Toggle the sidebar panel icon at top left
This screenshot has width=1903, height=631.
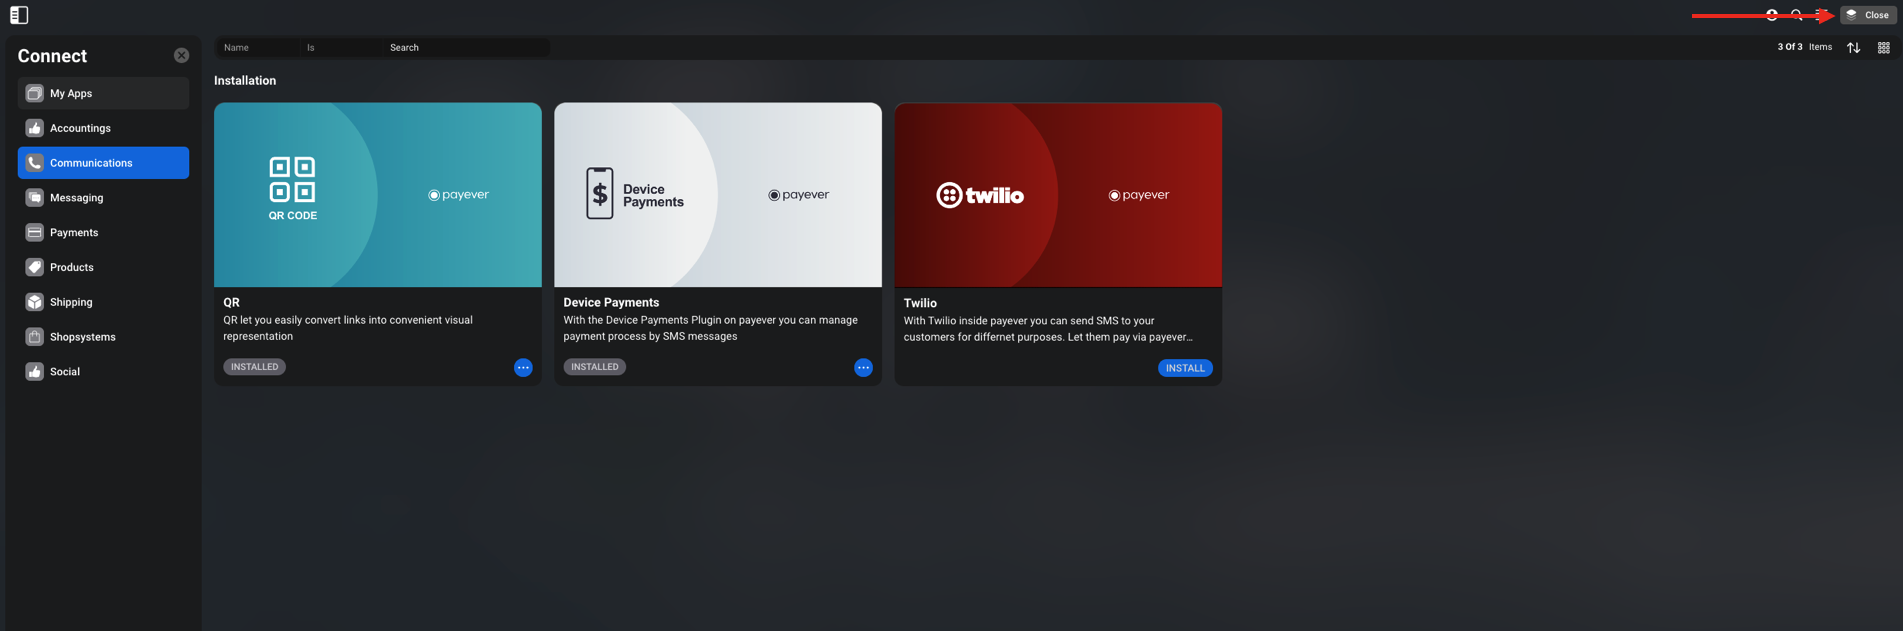[x=19, y=15]
